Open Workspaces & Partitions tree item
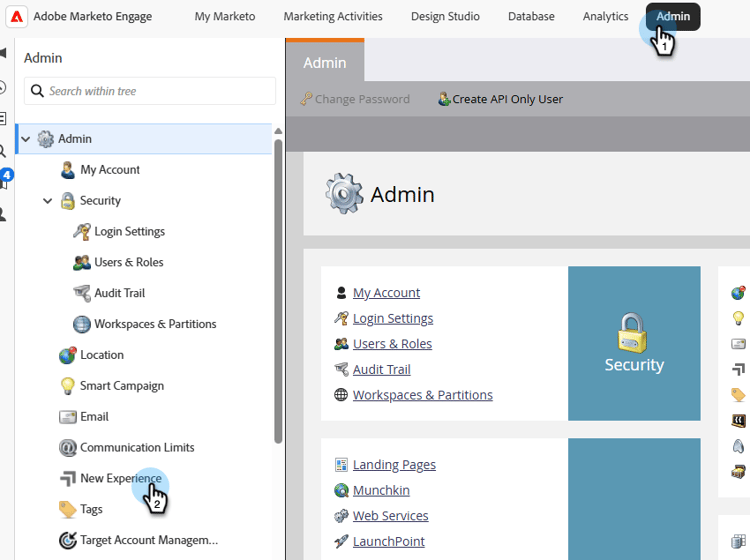The width and height of the screenshot is (750, 560). [155, 324]
